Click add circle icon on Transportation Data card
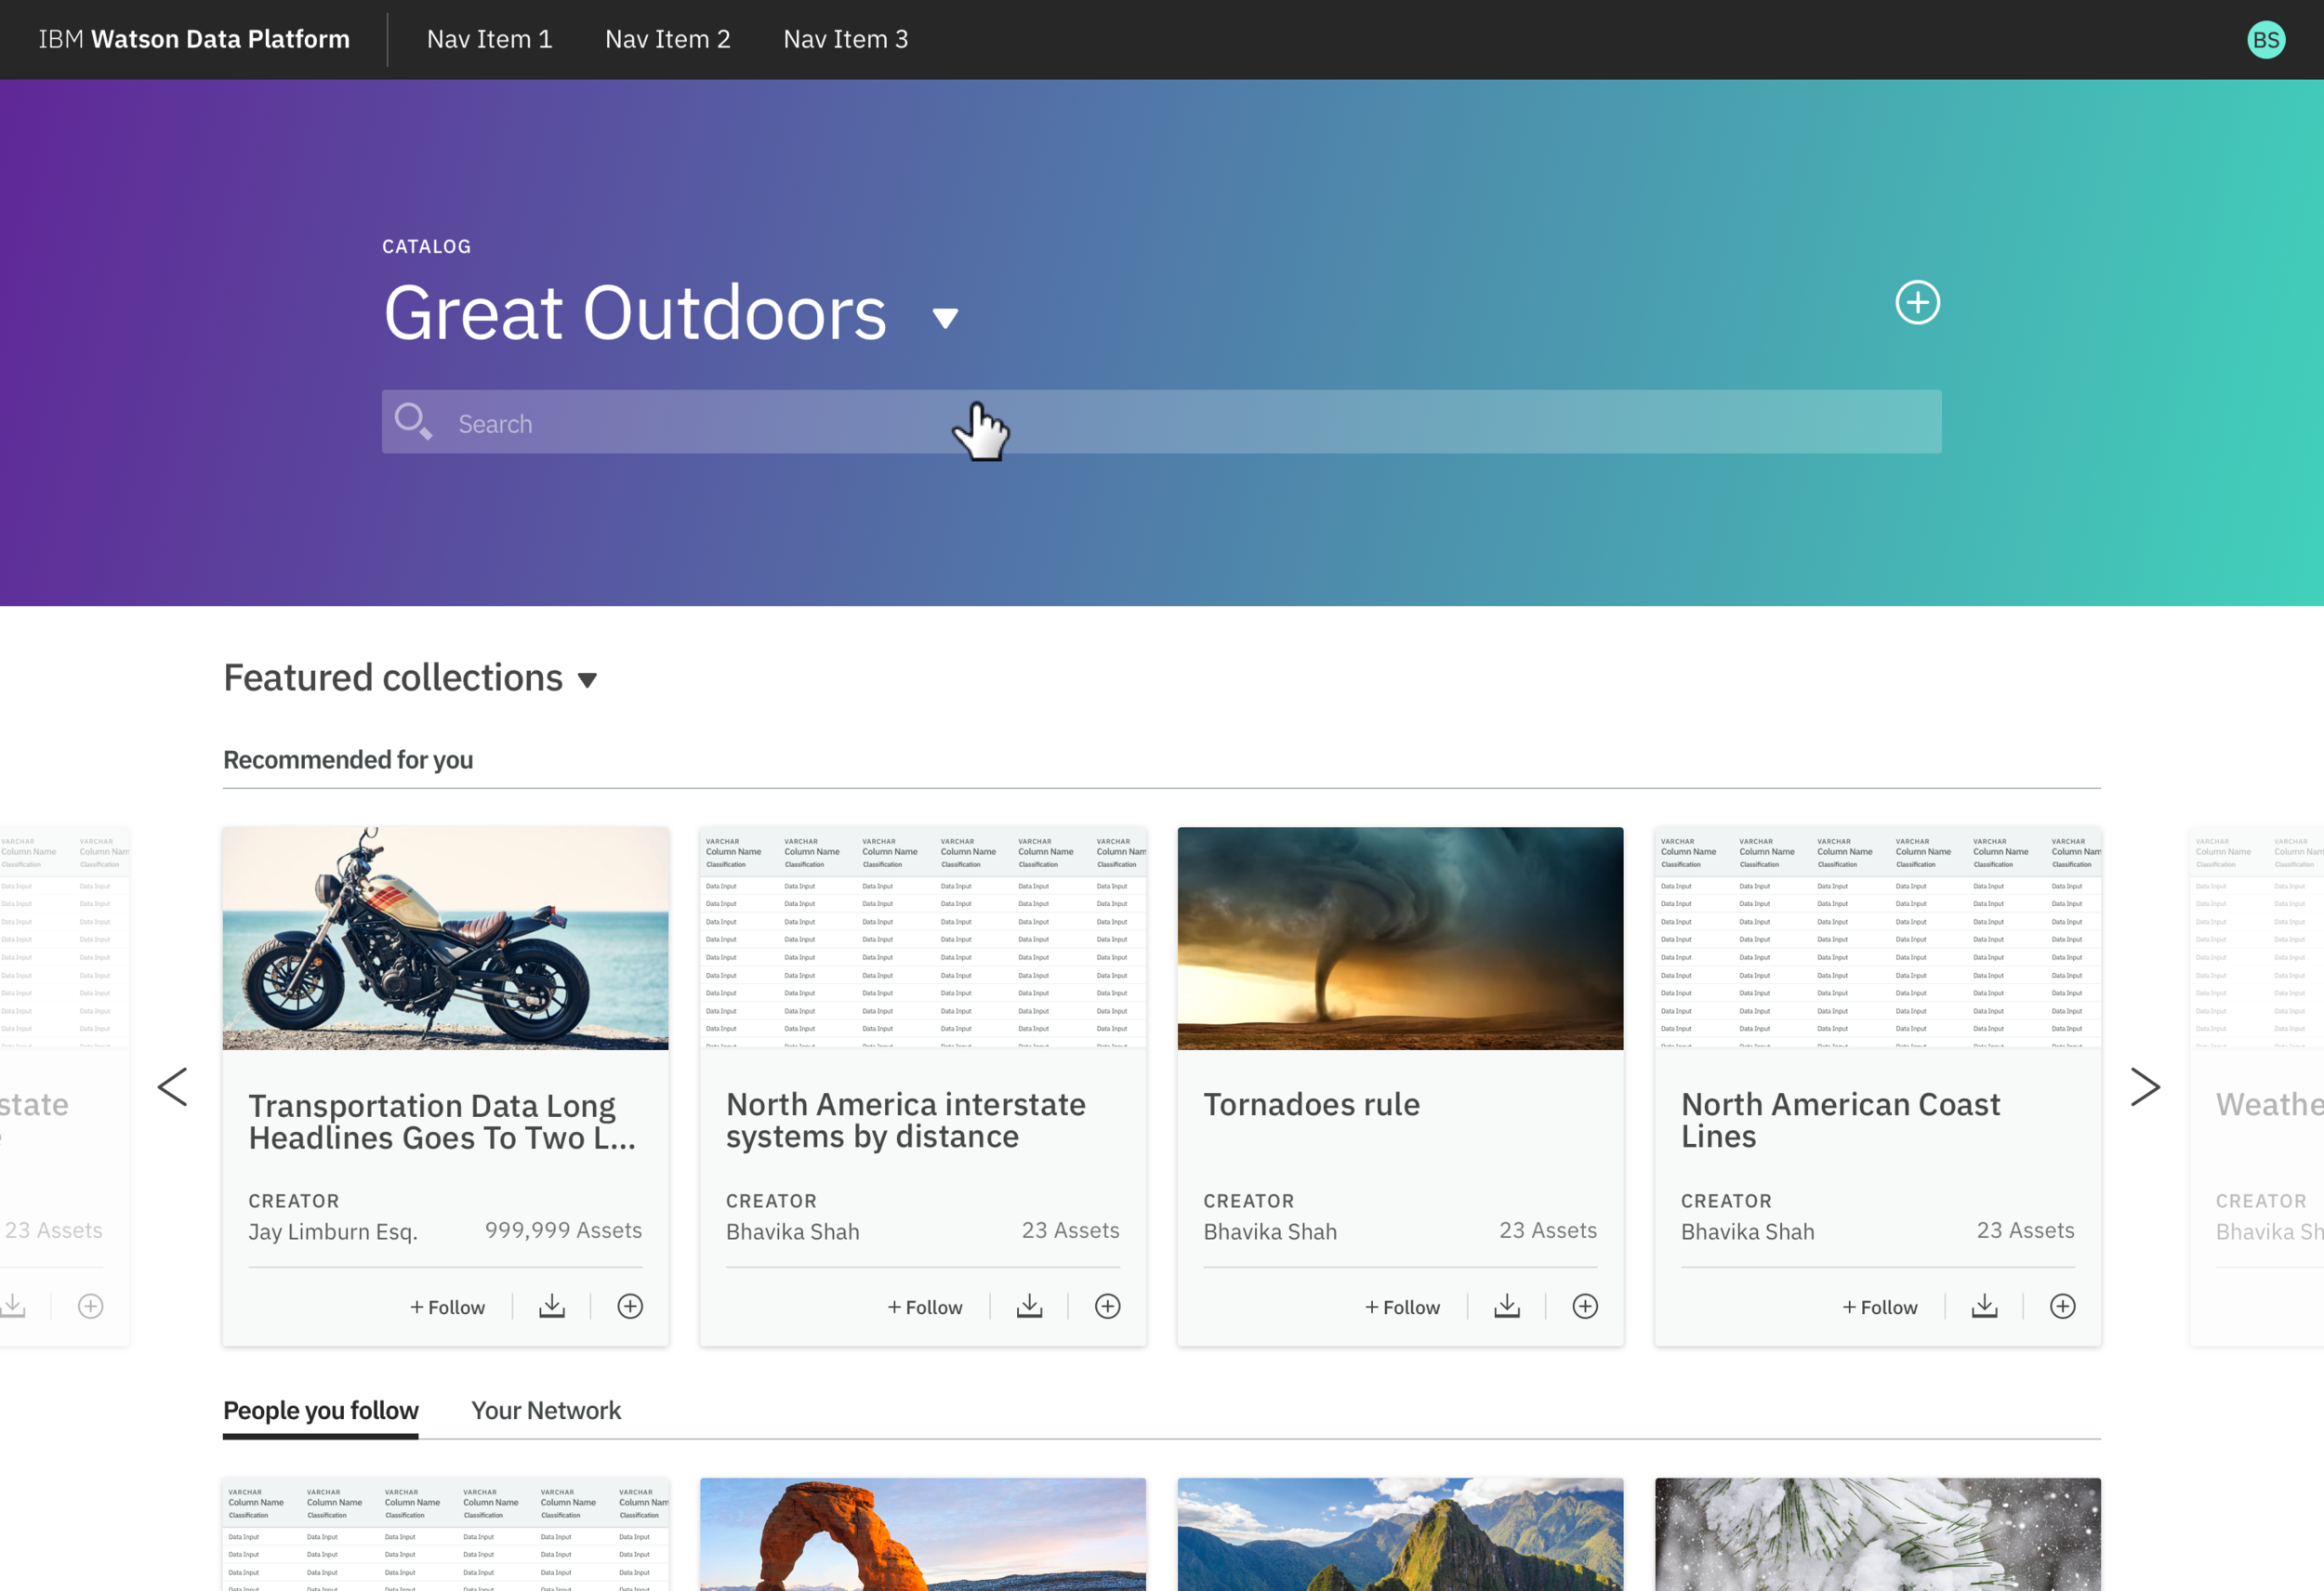The height and width of the screenshot is (1591, 2324). (x=630, y=1306)
